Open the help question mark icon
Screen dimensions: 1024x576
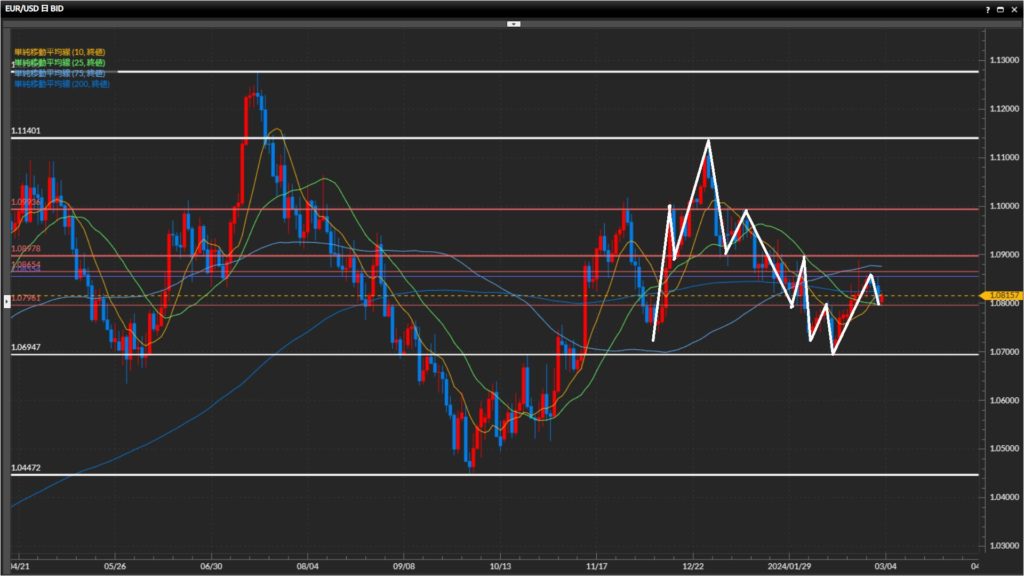click(988, 8)
